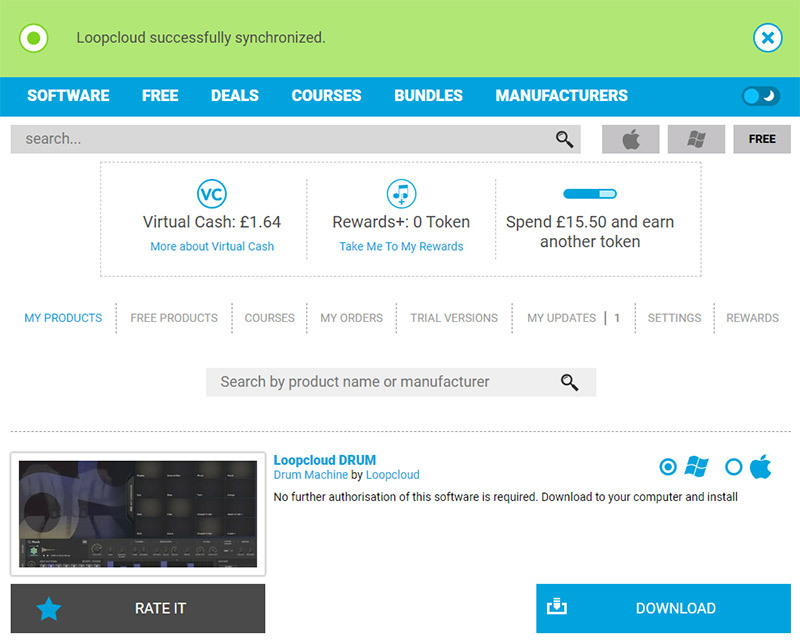Click the Virtual Cash: £1.64 text
The height and width of the screenshot is (643, 800).
(x=212, y=222)
